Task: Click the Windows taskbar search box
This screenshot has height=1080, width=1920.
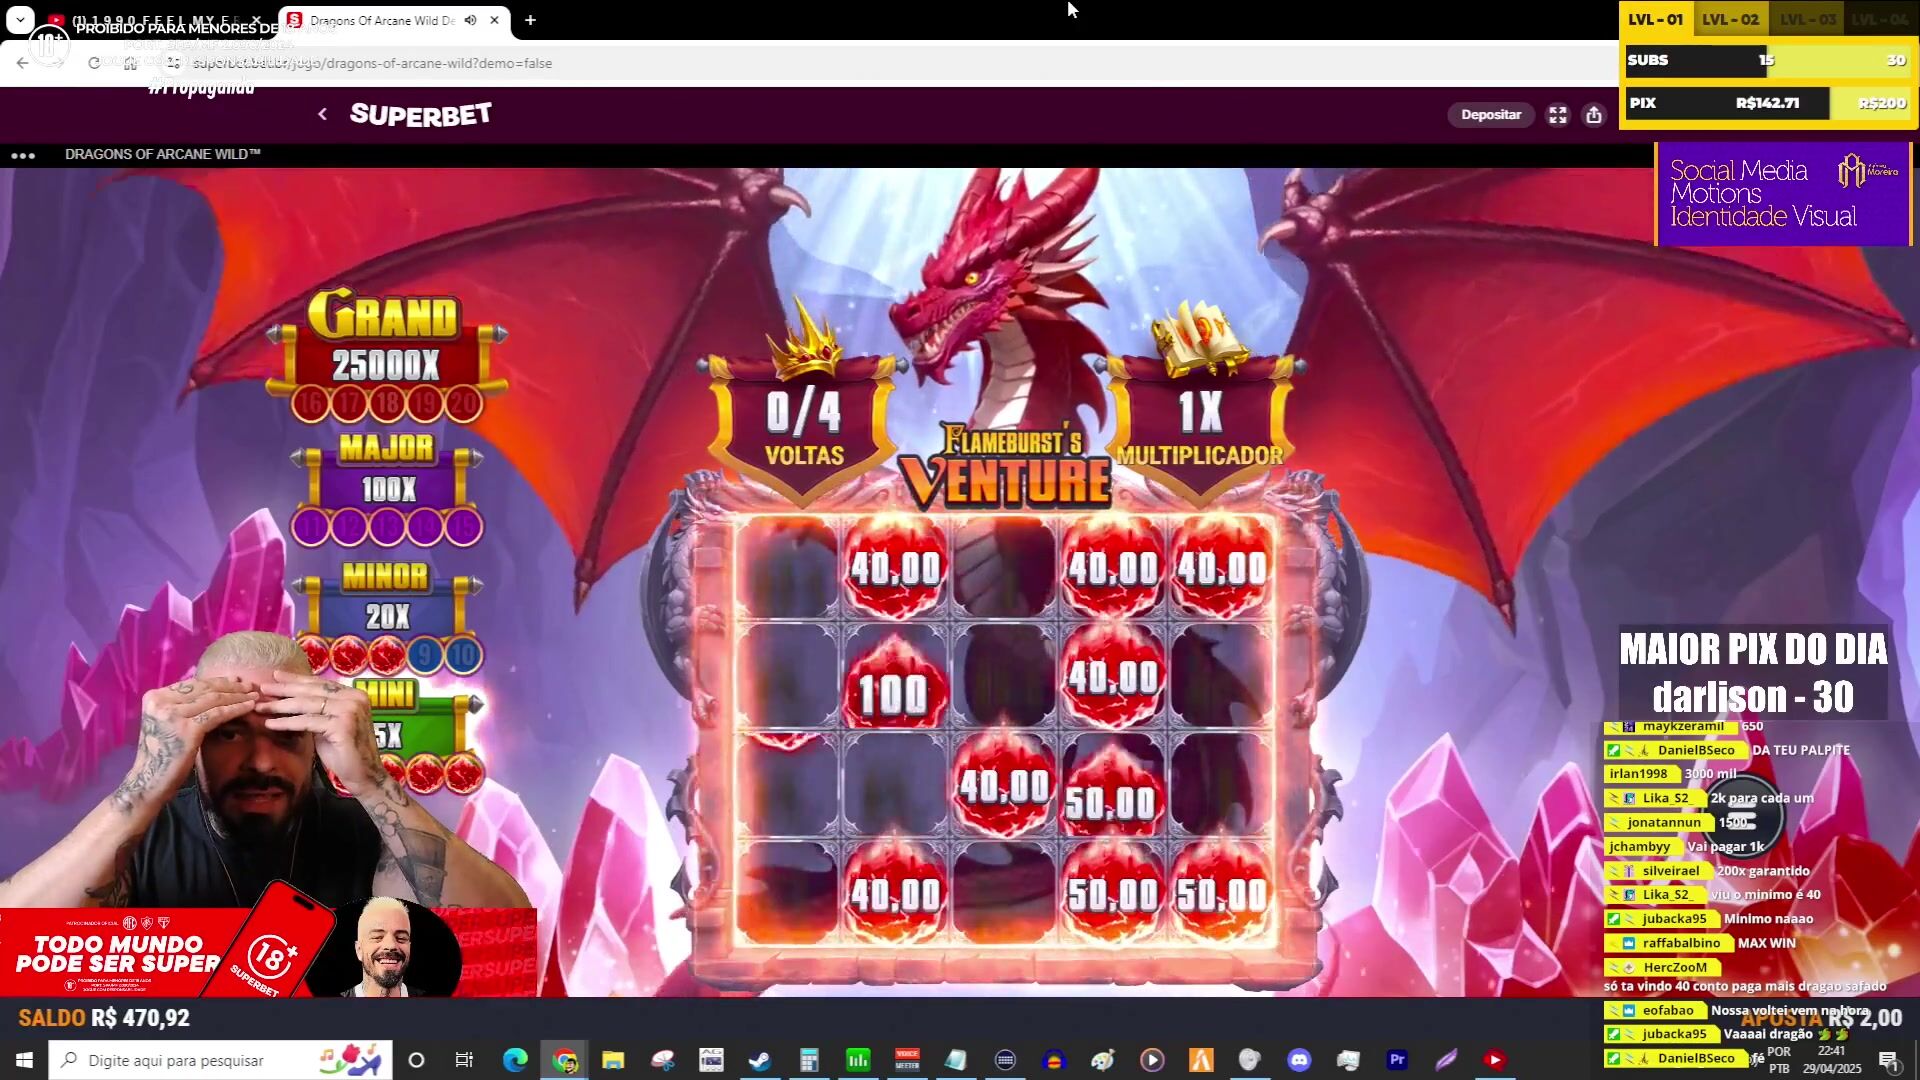Action: [x=220, y=1060]
